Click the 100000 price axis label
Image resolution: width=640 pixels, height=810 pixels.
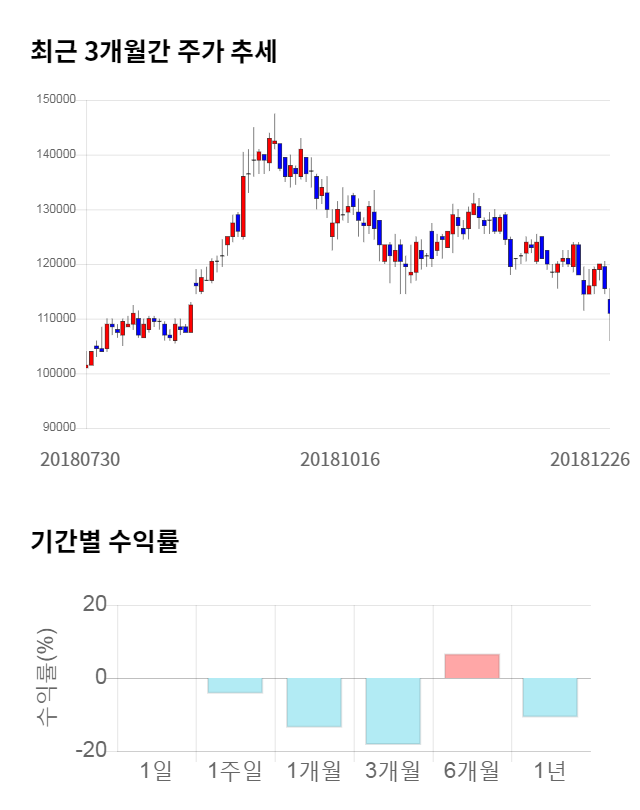tap(55, 374)
